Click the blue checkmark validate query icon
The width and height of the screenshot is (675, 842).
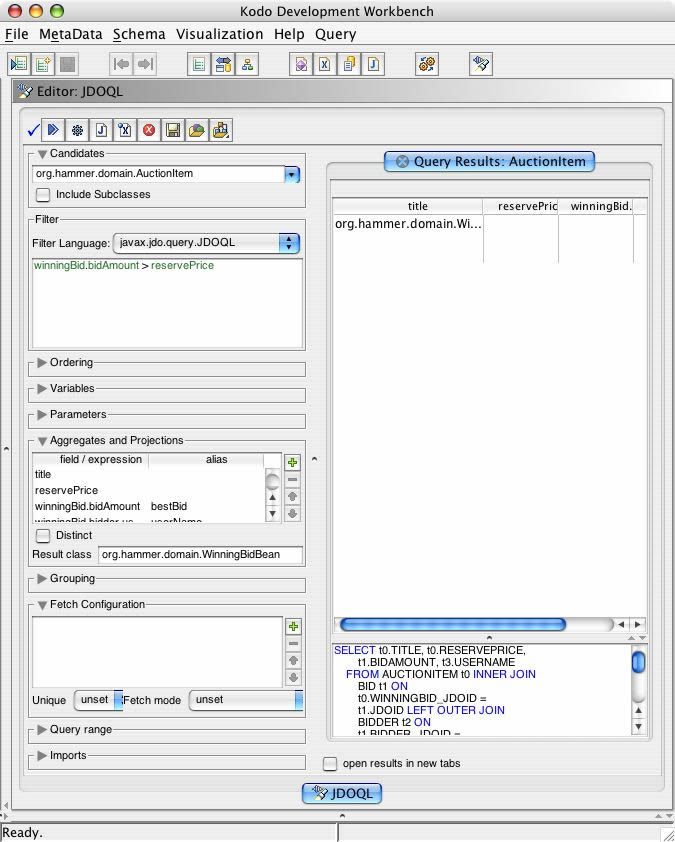[x=33, y=130]
